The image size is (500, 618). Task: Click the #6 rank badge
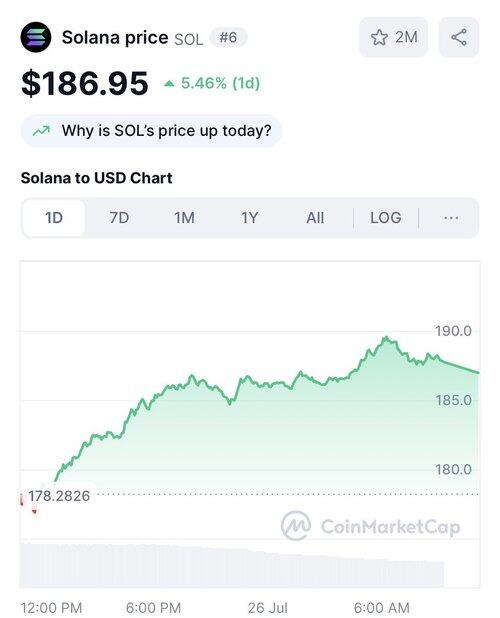(228, 38)
